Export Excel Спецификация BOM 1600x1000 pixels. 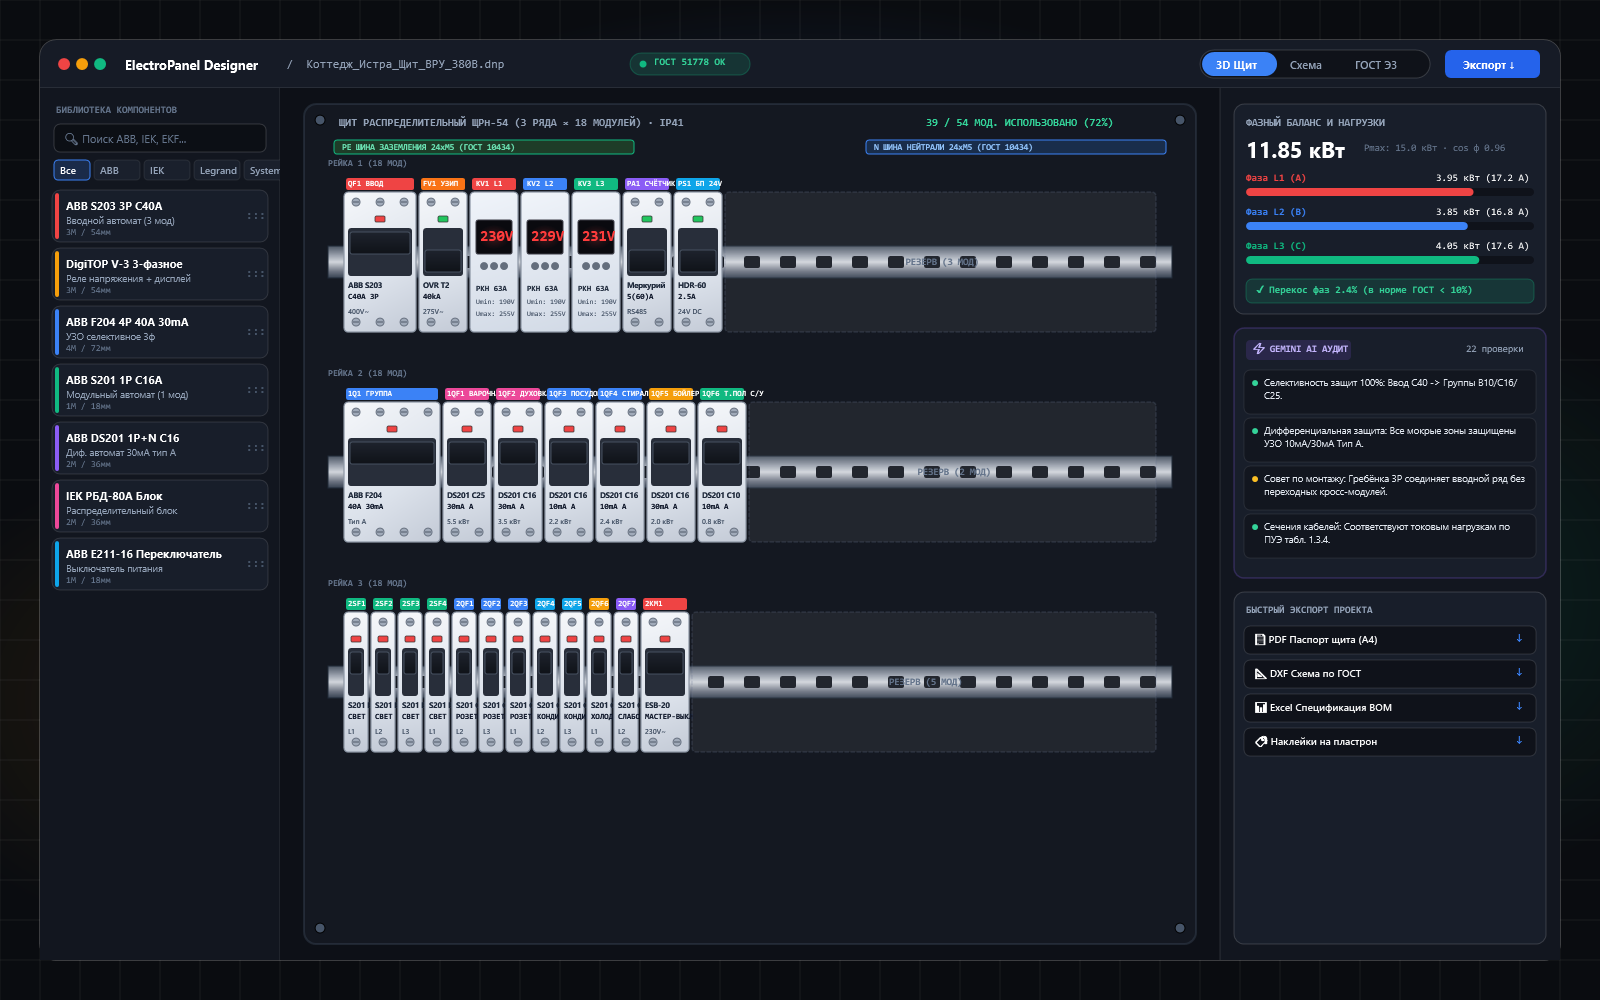[x=1390, y=708]
